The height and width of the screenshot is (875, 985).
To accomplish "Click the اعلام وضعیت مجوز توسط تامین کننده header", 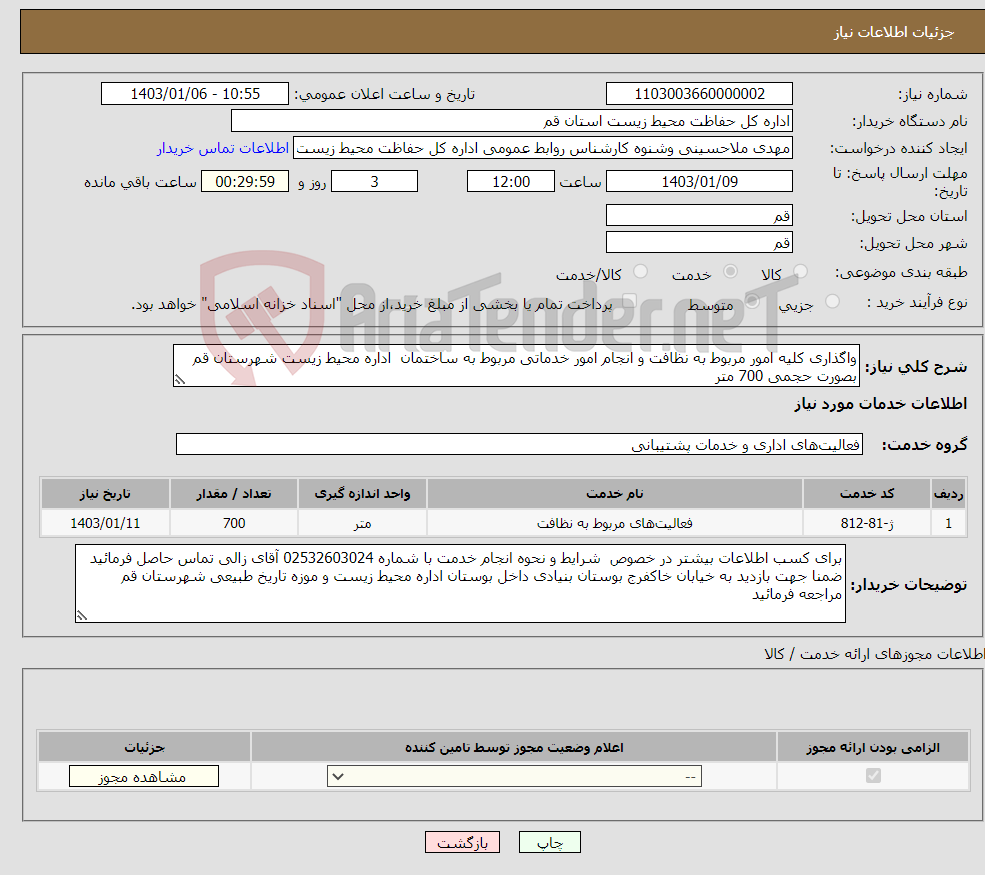I will [x=514, y=747].
